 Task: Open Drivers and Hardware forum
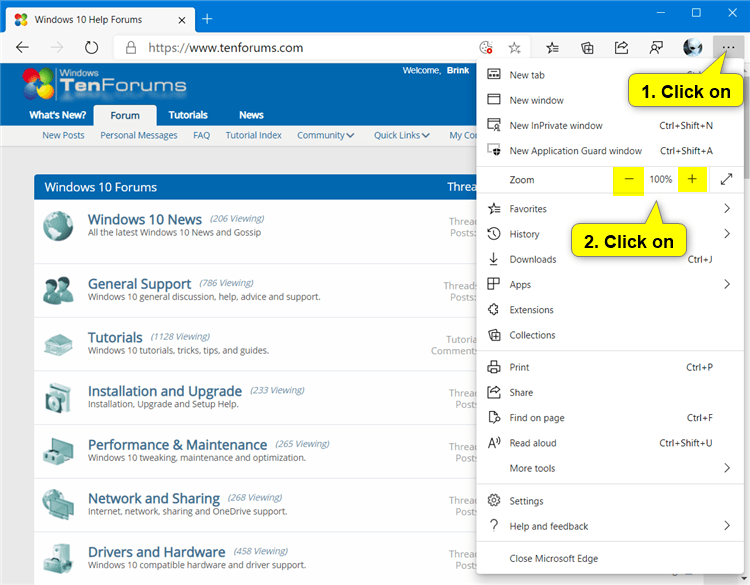pos(156,552)
